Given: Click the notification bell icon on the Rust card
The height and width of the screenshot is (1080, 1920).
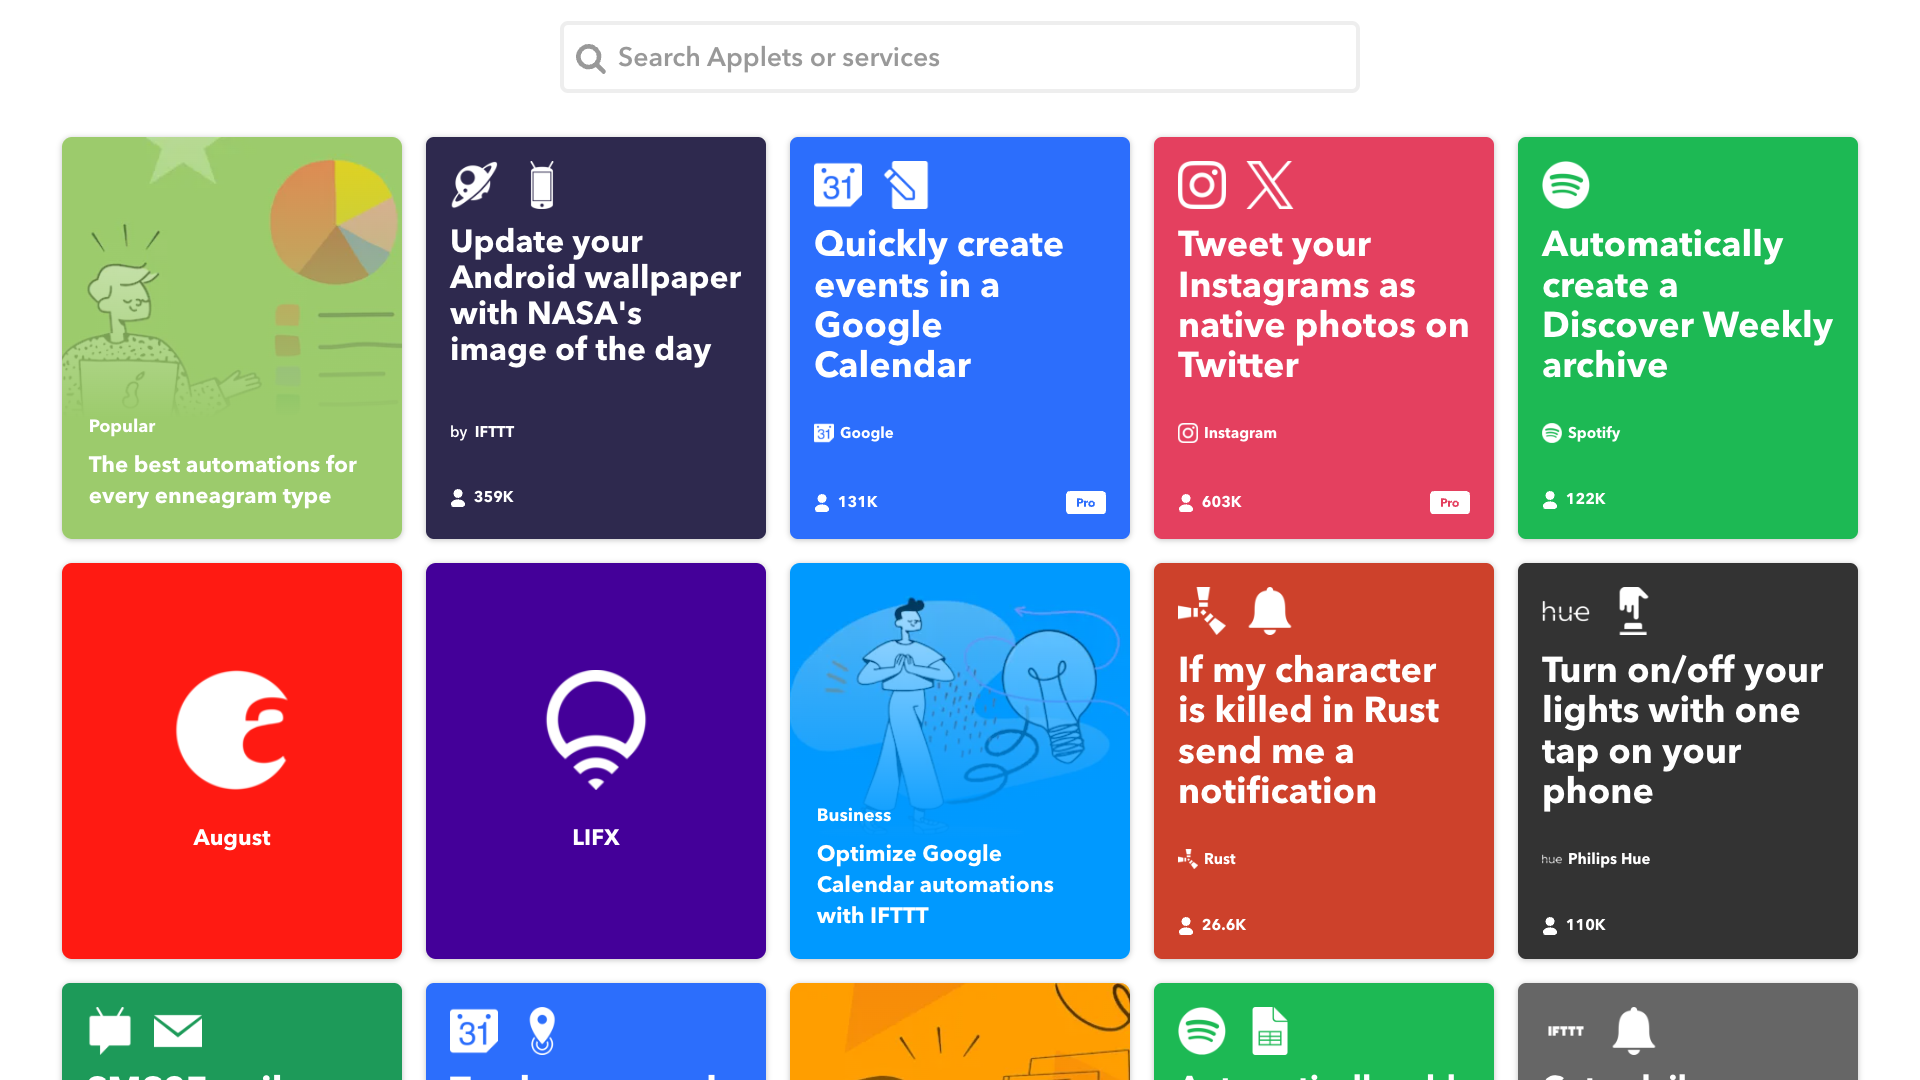Looking at the screenshot, I should (x=1269, y=610).
